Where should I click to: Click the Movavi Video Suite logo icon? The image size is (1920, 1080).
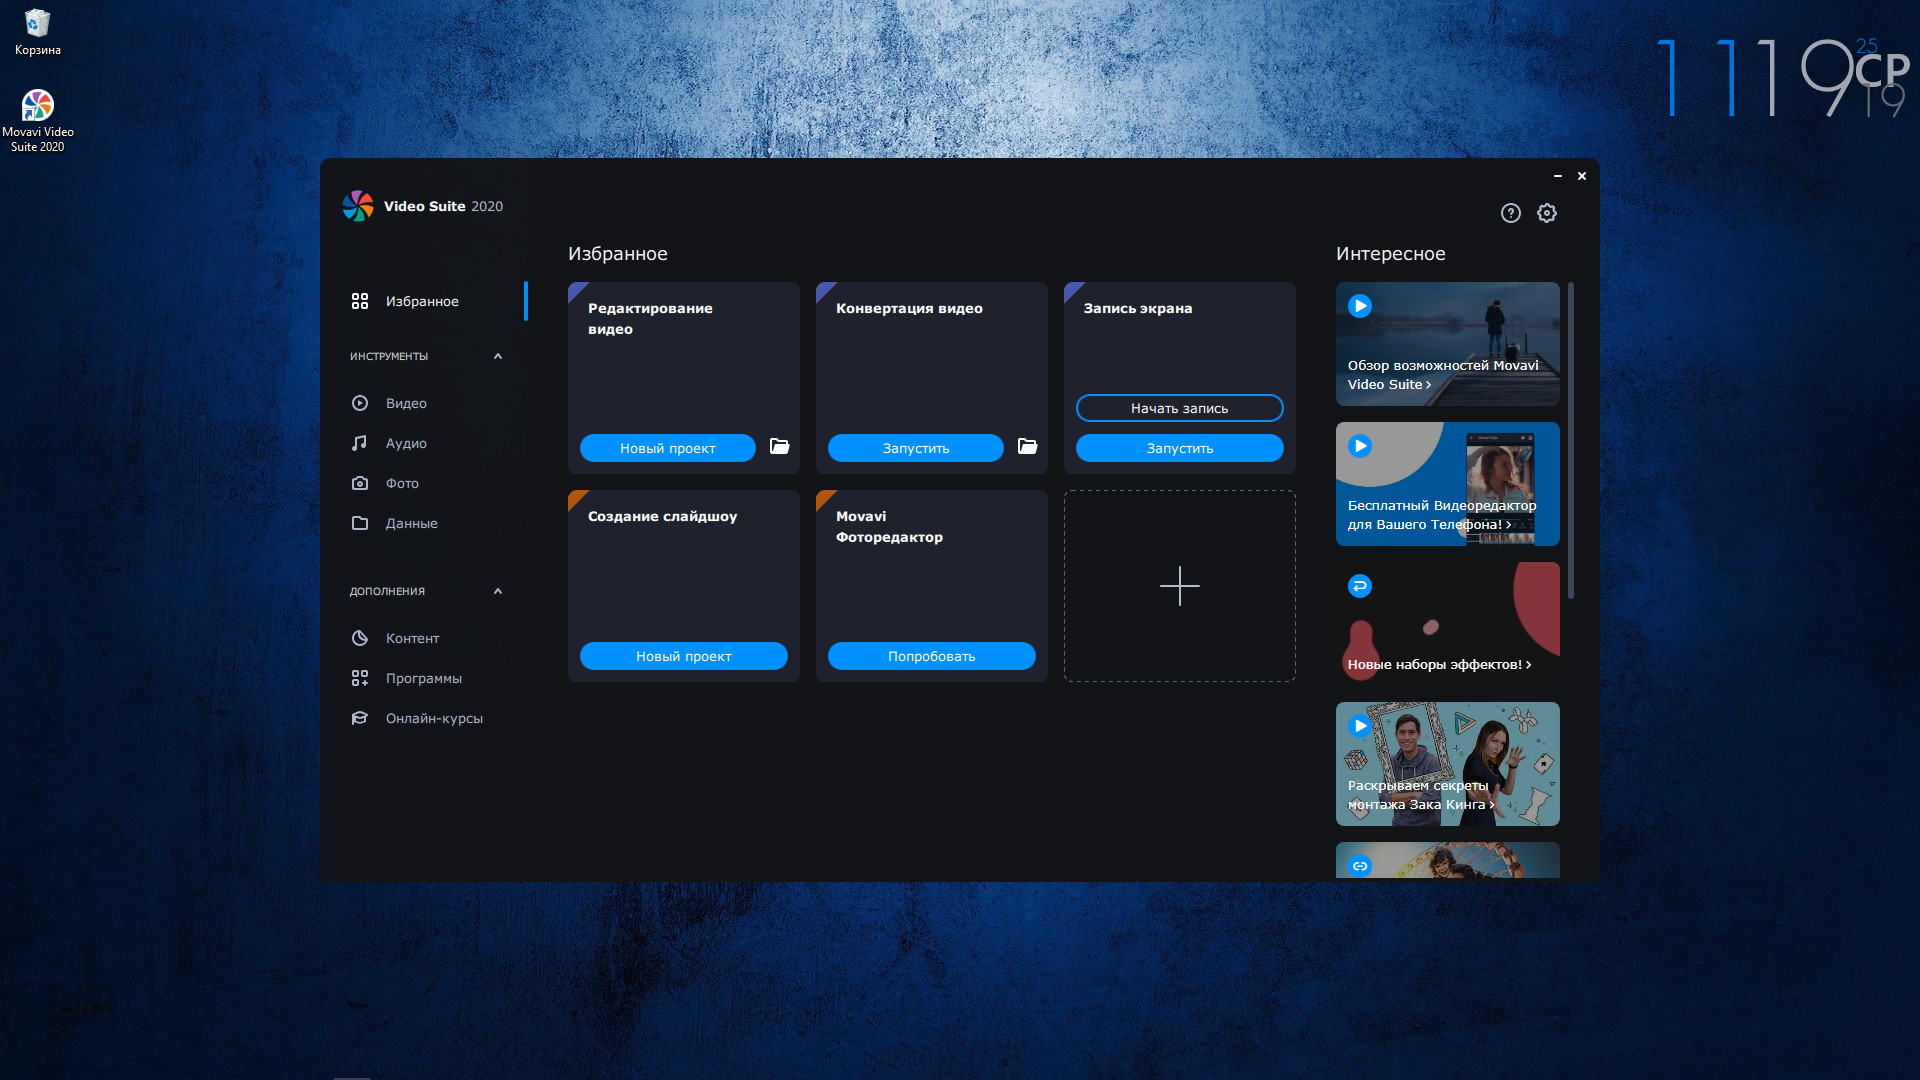[x=357, y=206]
